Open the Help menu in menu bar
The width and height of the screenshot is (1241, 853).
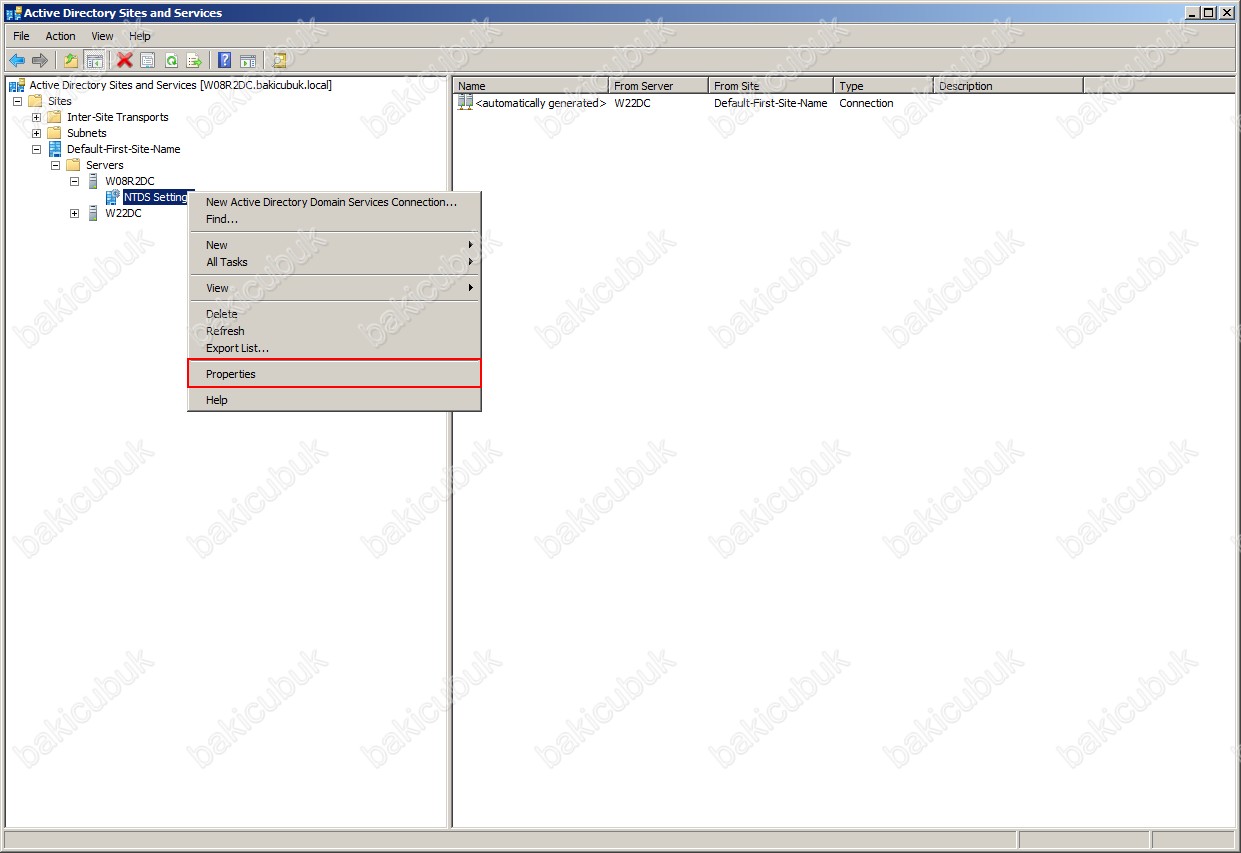point(140,36)
